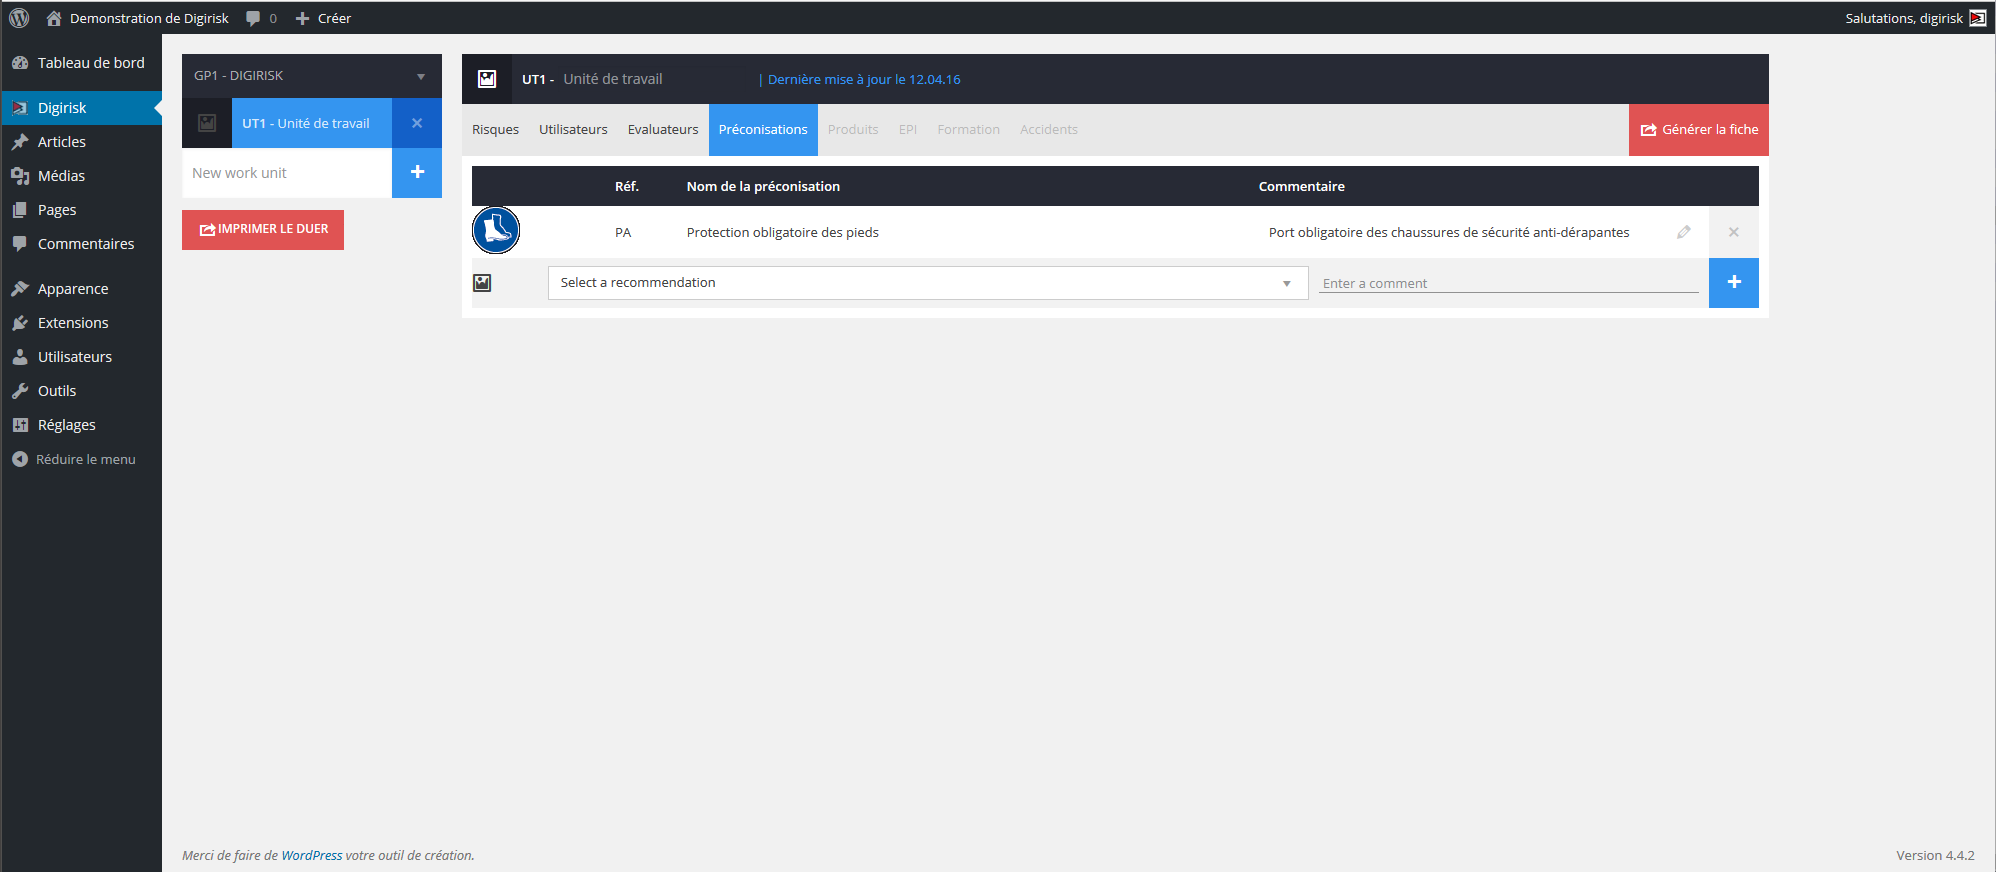Open the Outils sidebar menu
Image resolution: width=1996 pixels, height=872 pixels.
pos(81,391)
